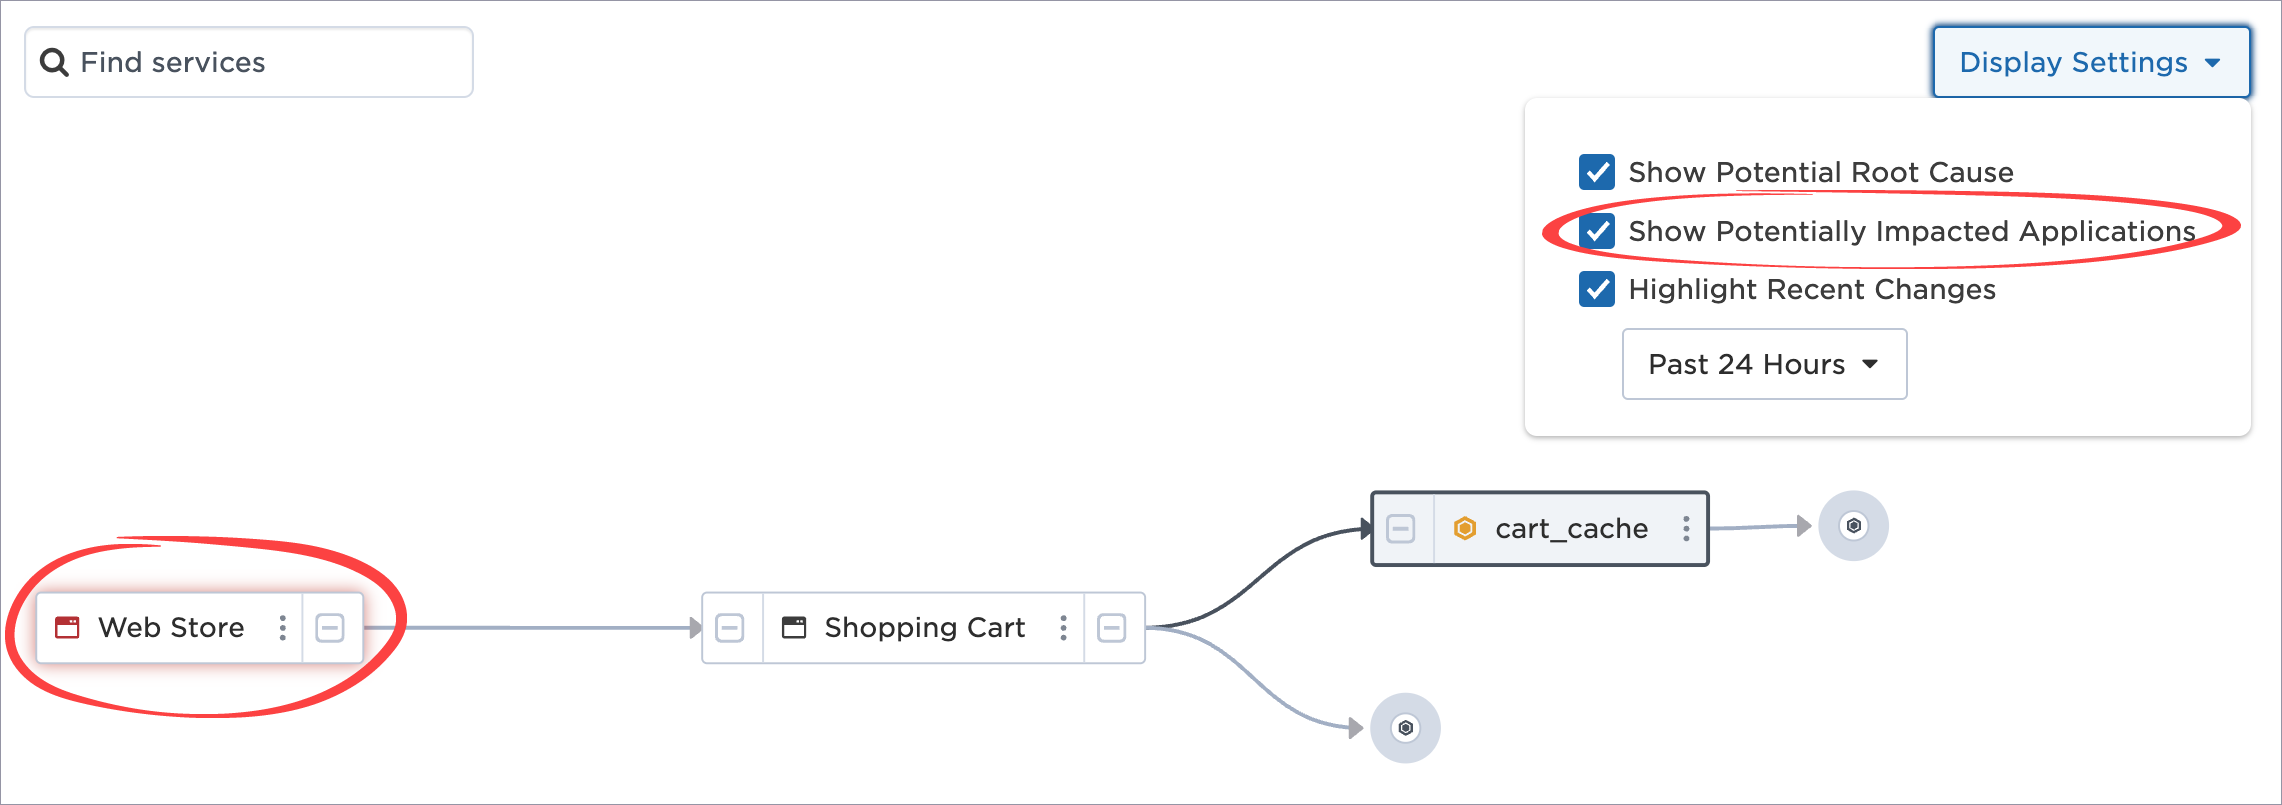
Task: Collapse cart_cache upstream minus button
Action: pos(1401,528)
